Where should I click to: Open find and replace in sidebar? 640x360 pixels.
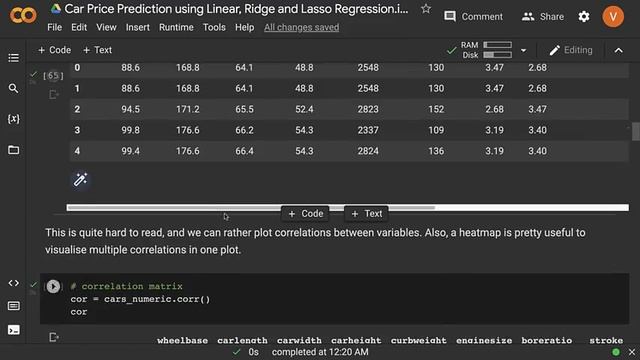13,88
